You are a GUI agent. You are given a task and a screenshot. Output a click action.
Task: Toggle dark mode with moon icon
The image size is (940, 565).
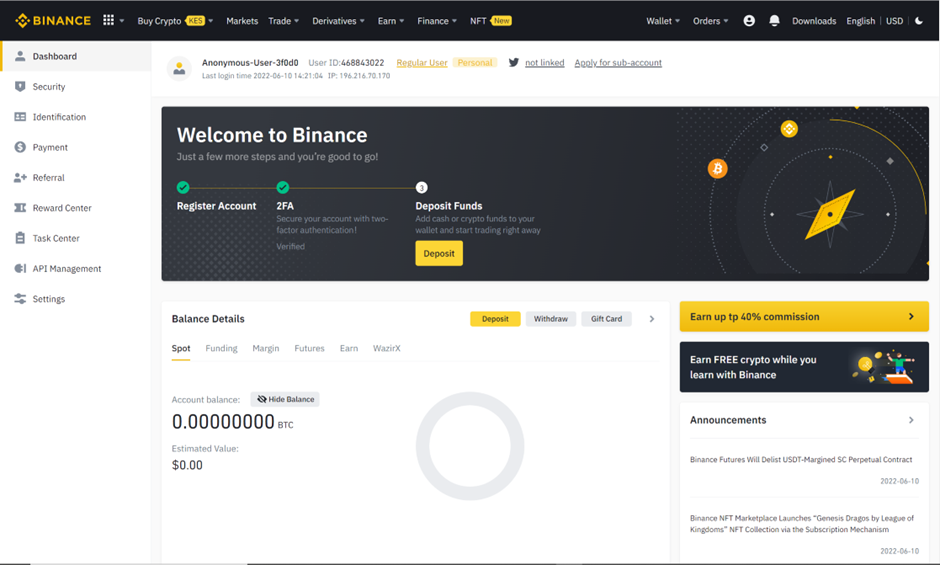tap(919, 21)
